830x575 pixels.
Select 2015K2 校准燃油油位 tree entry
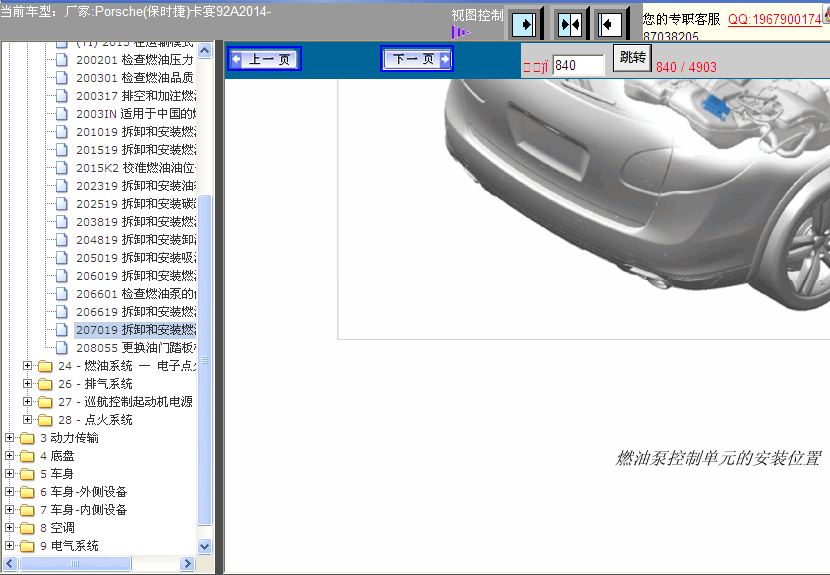pos(135,168)
